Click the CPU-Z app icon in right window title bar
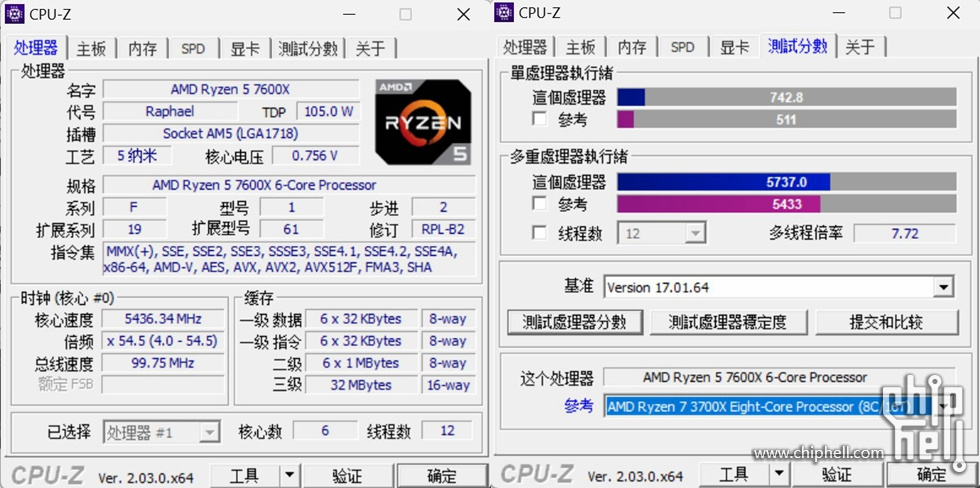Image resolution: width=980 pixels, height=488 pixels. click(x=504, y=12)
